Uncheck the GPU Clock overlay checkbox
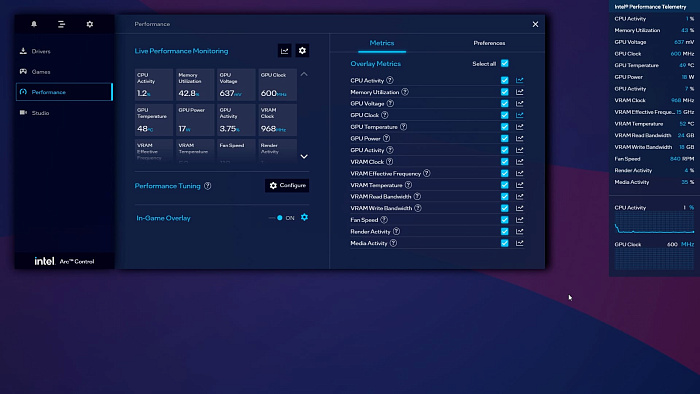Viewport: 700px width, 394px height. point(504,115)
